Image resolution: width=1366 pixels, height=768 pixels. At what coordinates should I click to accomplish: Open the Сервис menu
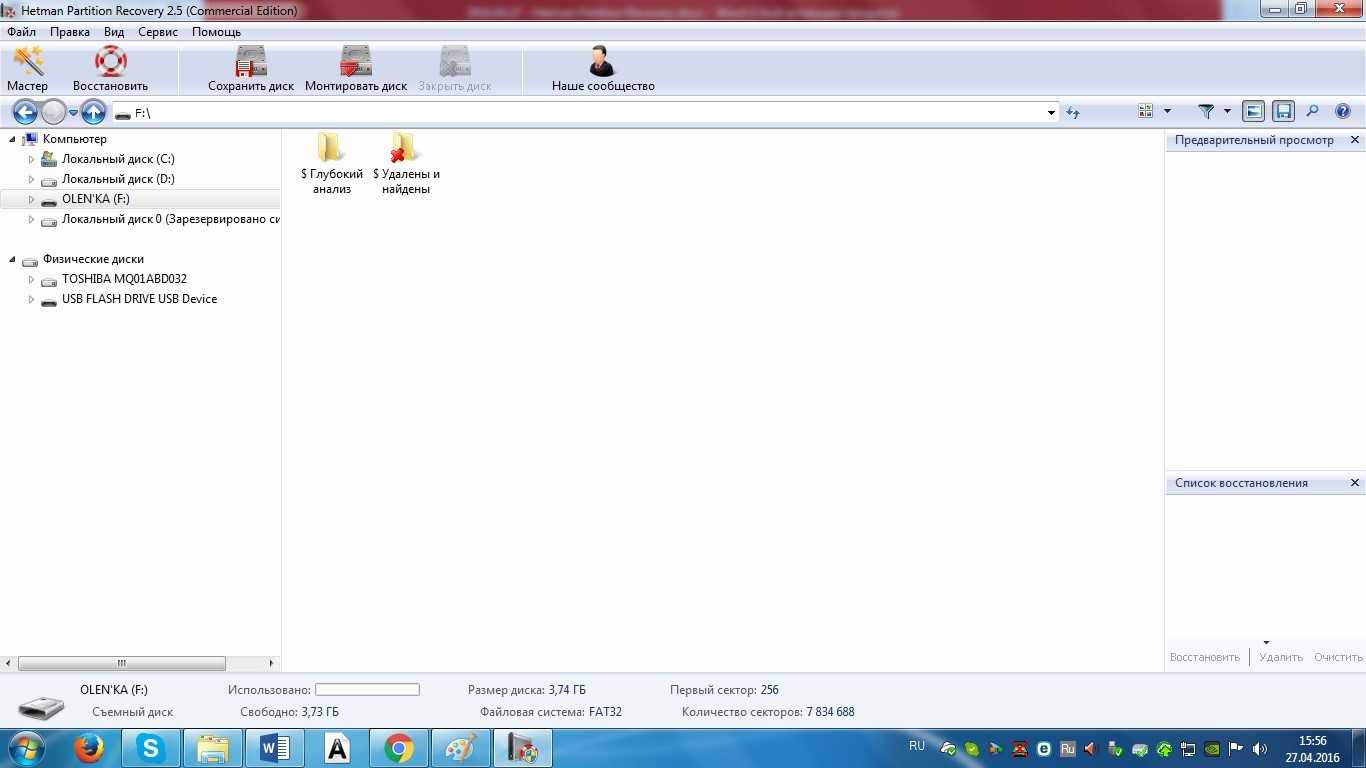pos(158,32)
